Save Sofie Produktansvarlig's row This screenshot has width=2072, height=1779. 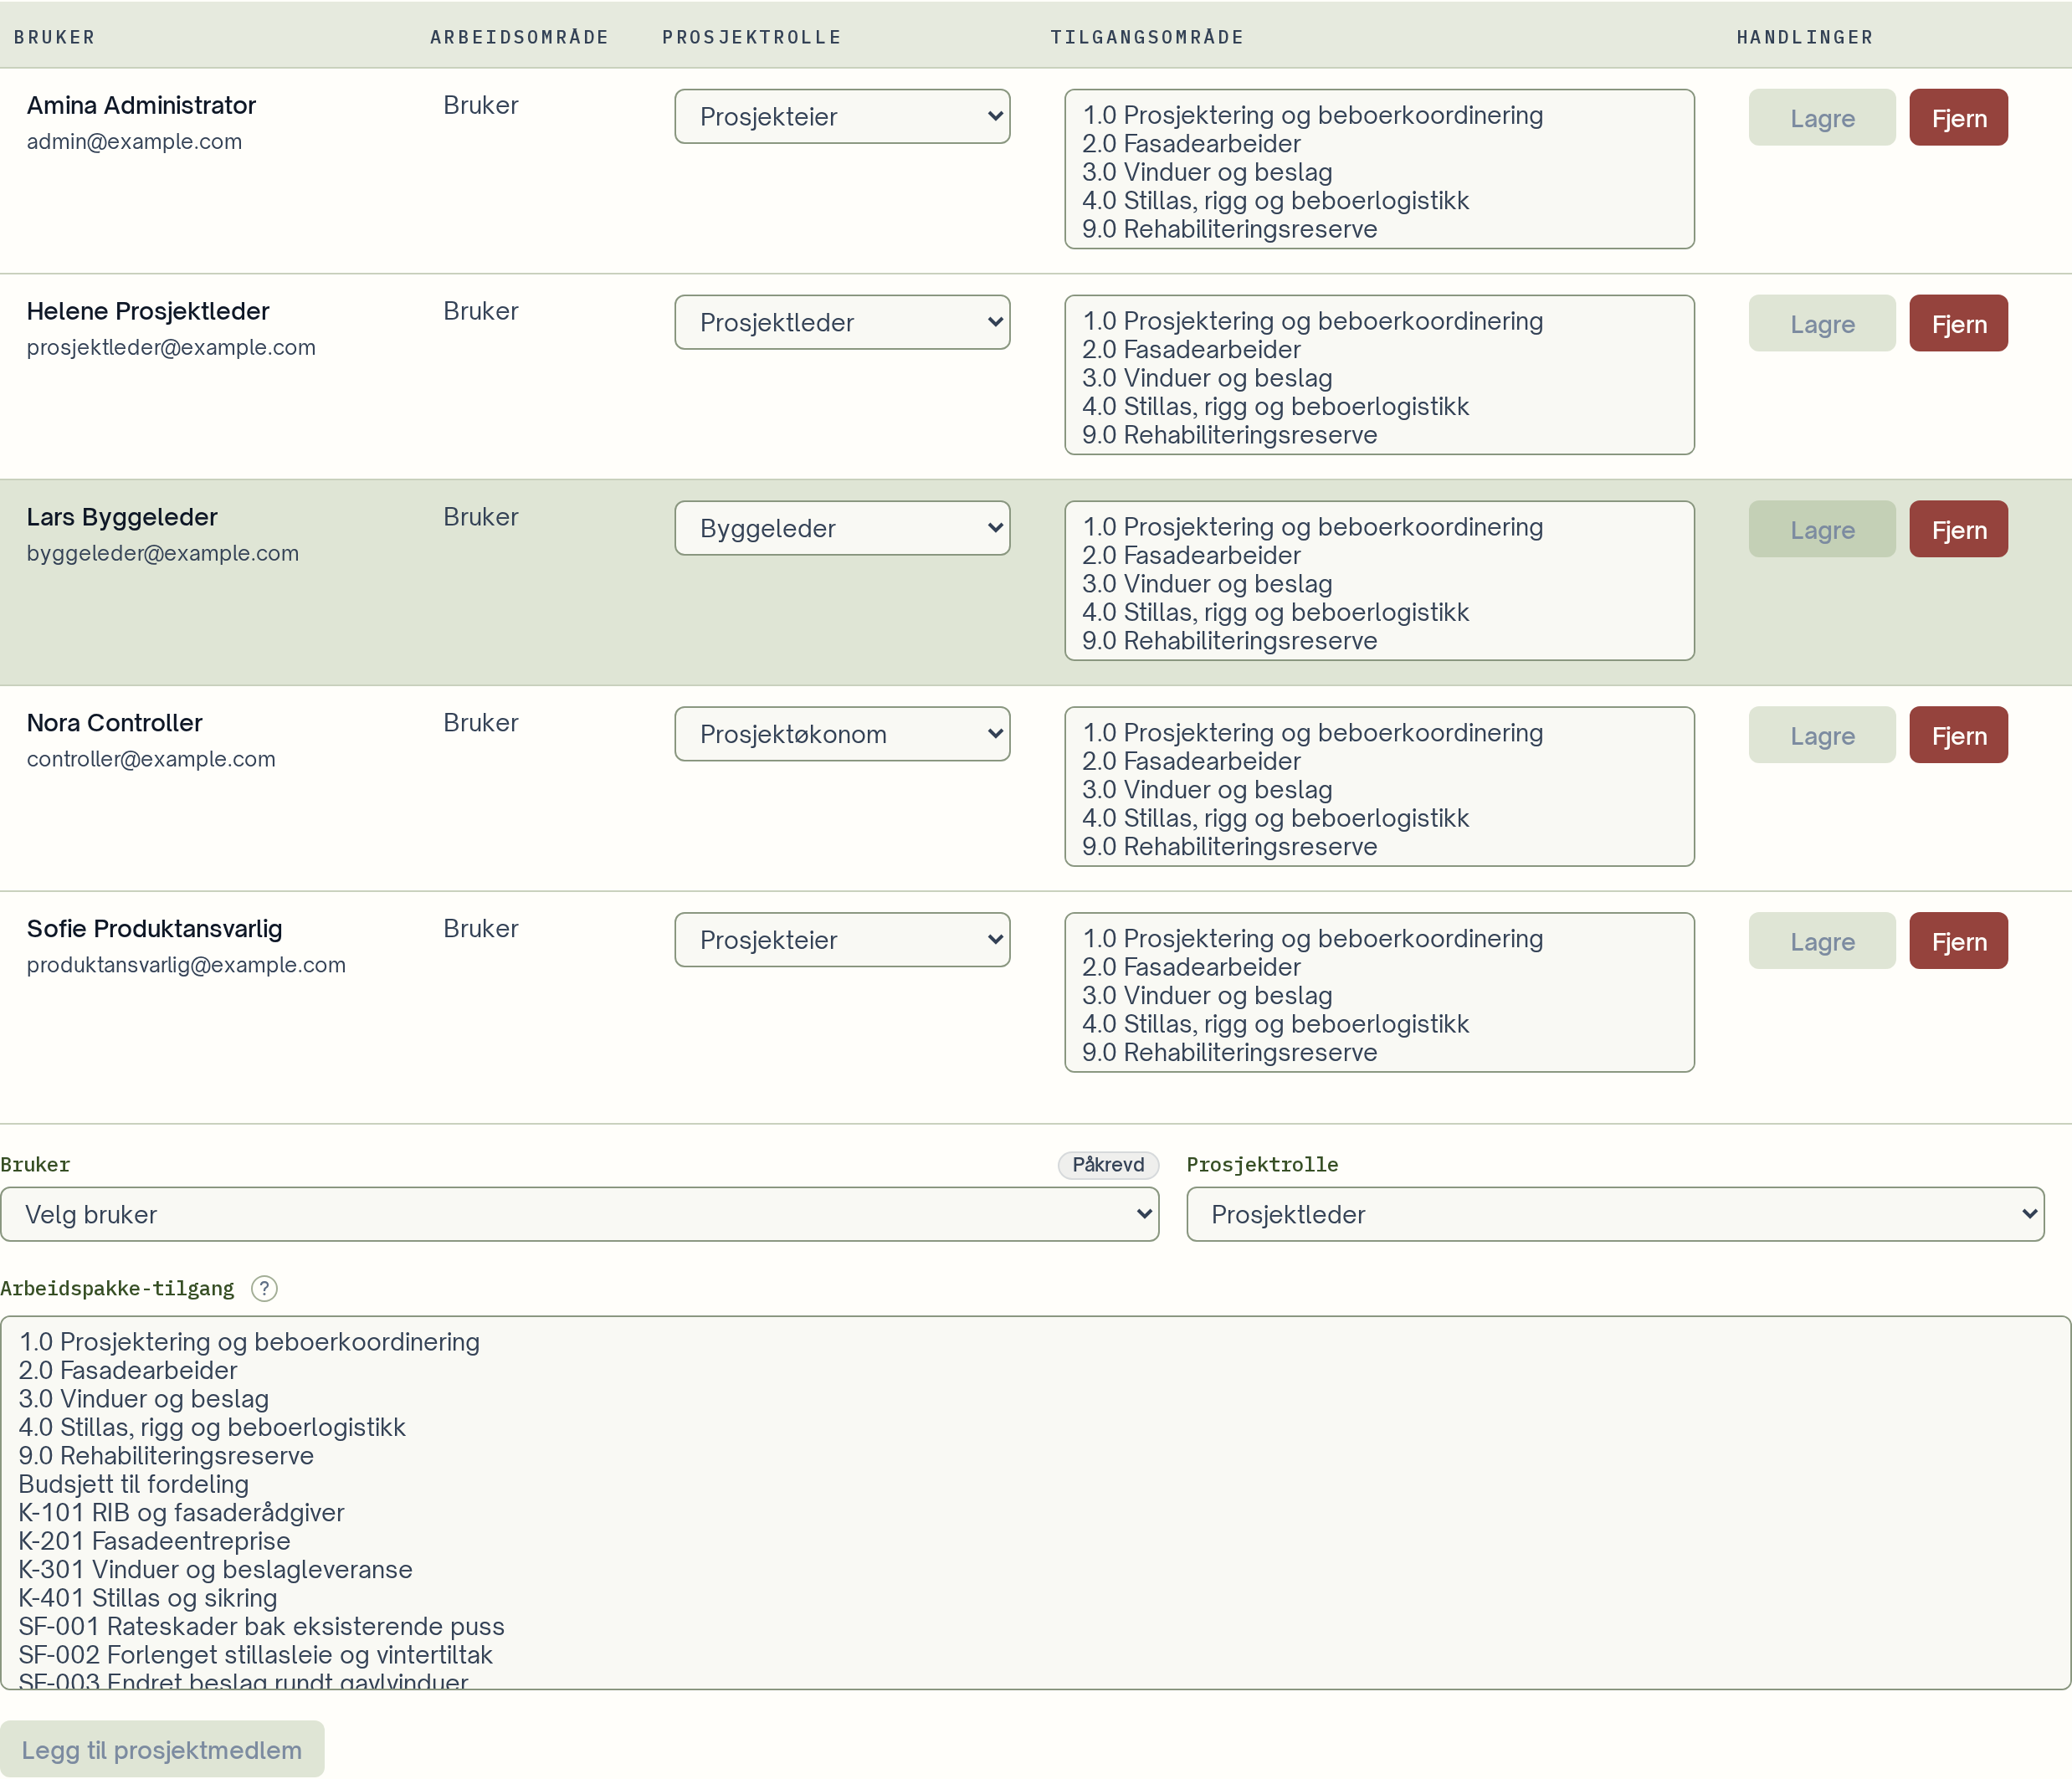[1822, 942]
